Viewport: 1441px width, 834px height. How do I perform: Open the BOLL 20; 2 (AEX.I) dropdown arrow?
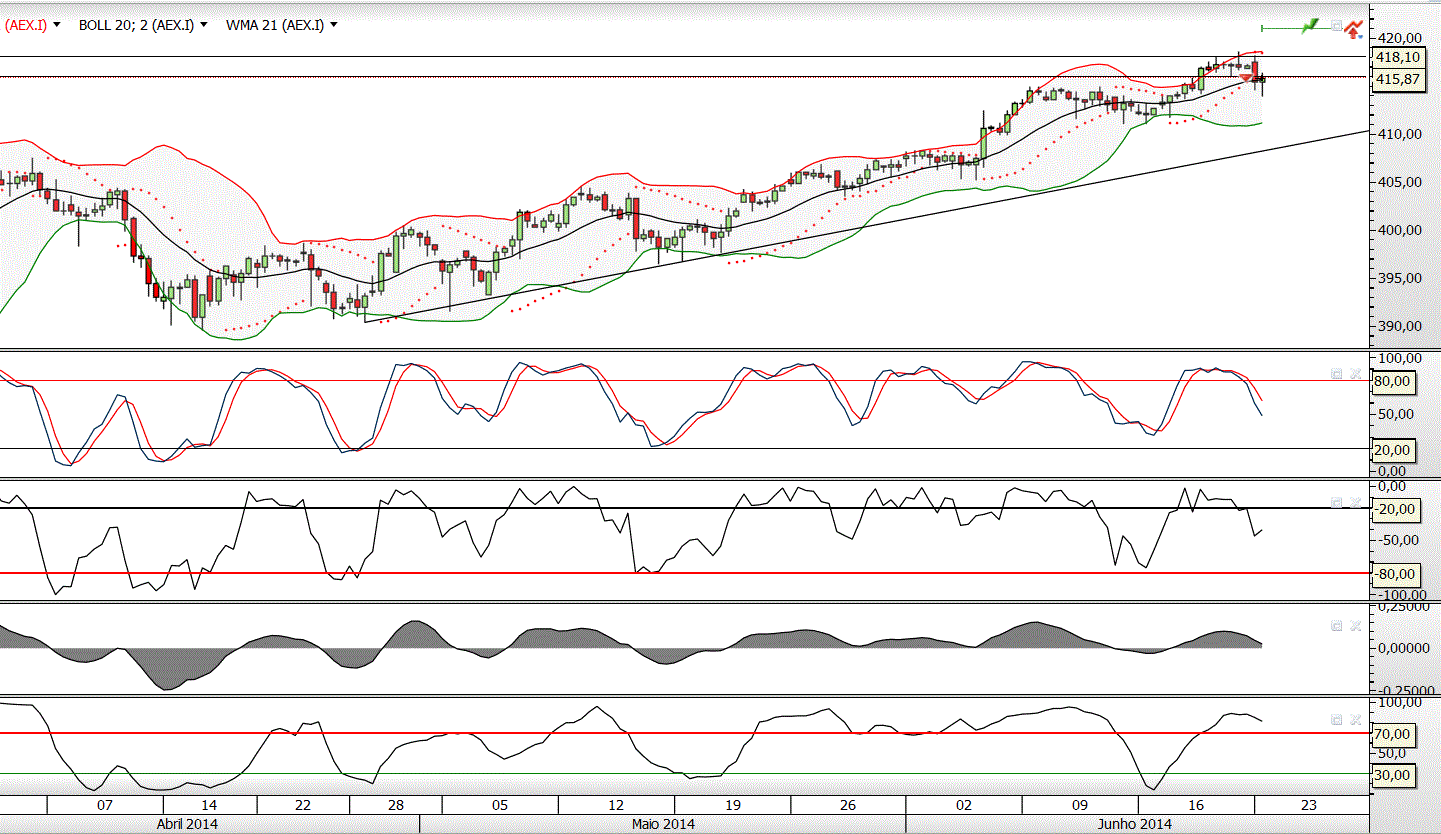coord(204,25)
